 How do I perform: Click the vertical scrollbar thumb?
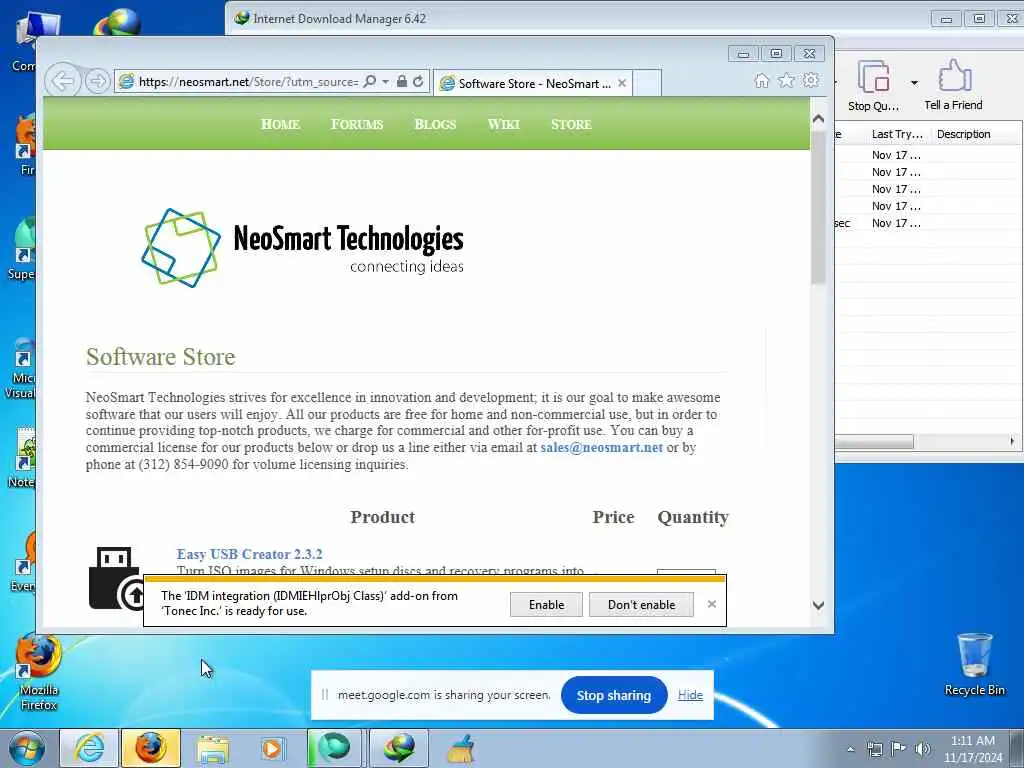point(818,207)
